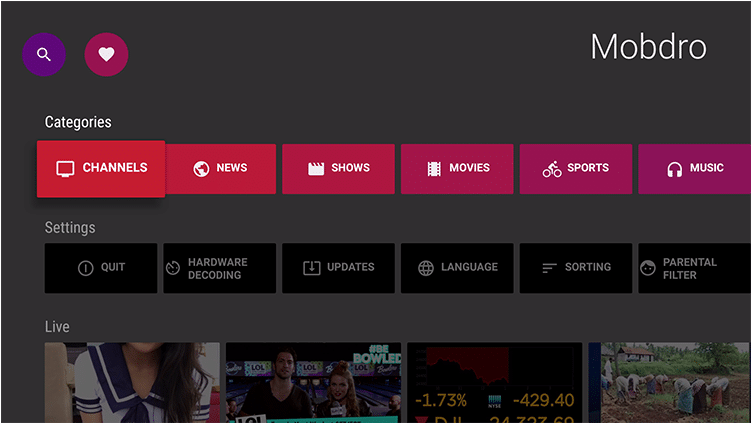751x423 pixels.
Task: Open the Music category
Action: 694,168
